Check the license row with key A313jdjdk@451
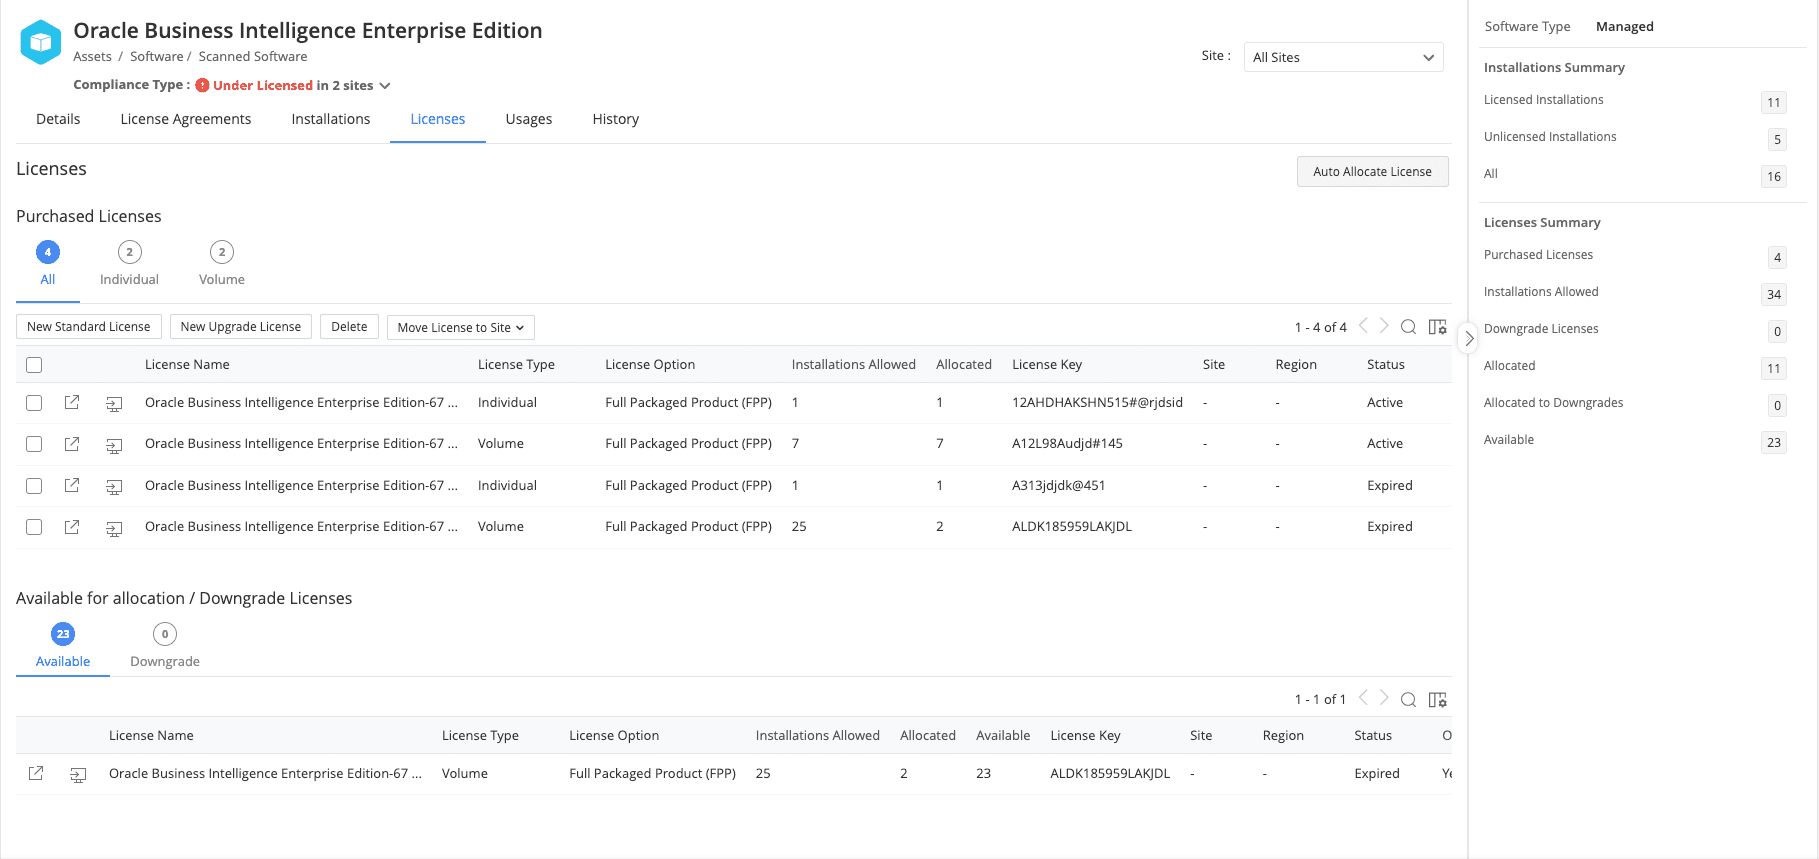This screenshot has width=1819, height=859. [x=34, y=486]
